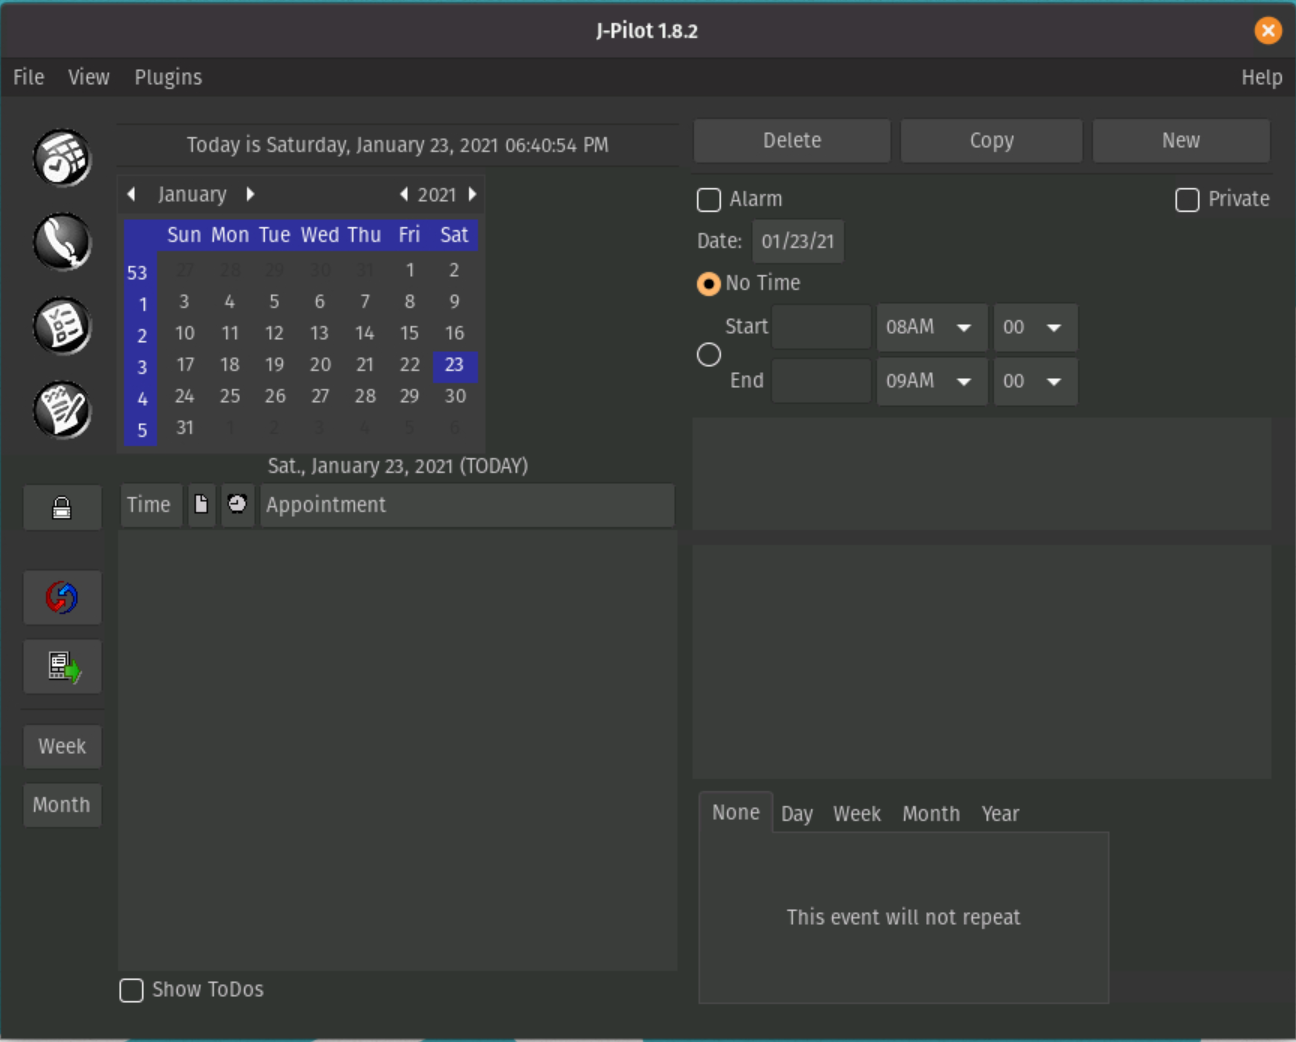Open the ToDo list checklist icon
This screenshot has width=1296, height=1042.
point(61,325)
